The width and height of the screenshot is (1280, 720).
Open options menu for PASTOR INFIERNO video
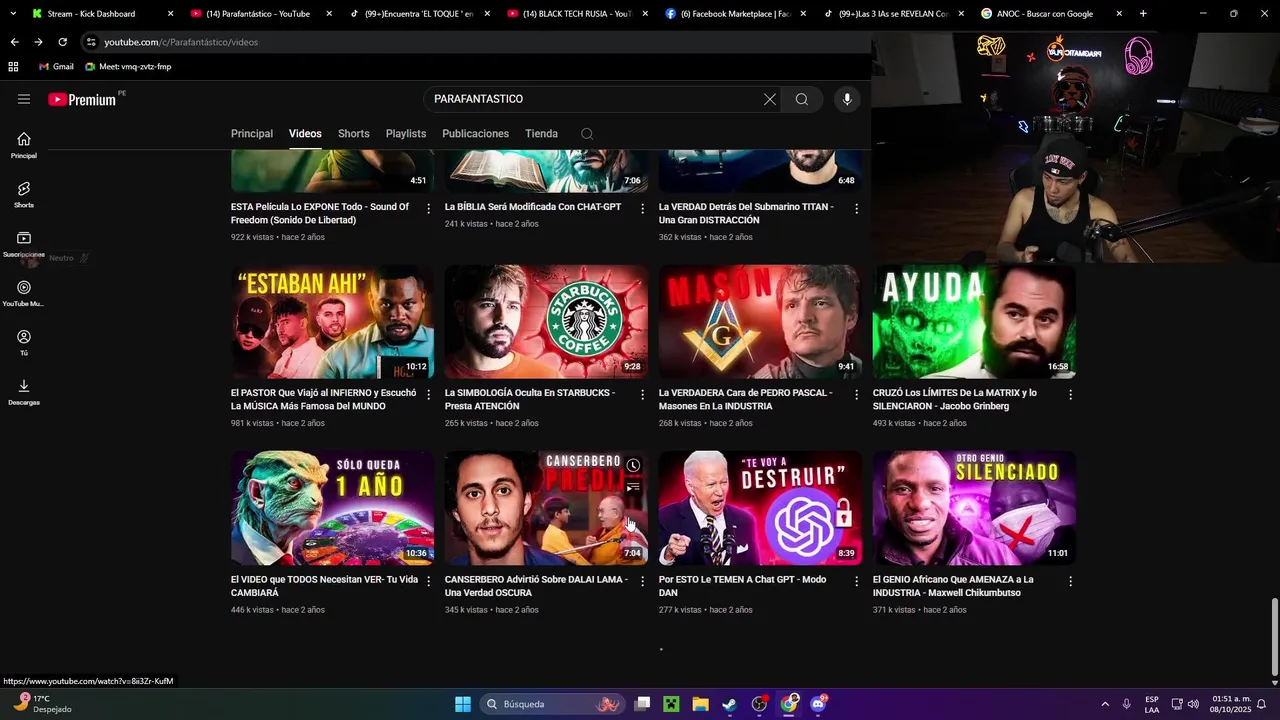tap(429, 395)
